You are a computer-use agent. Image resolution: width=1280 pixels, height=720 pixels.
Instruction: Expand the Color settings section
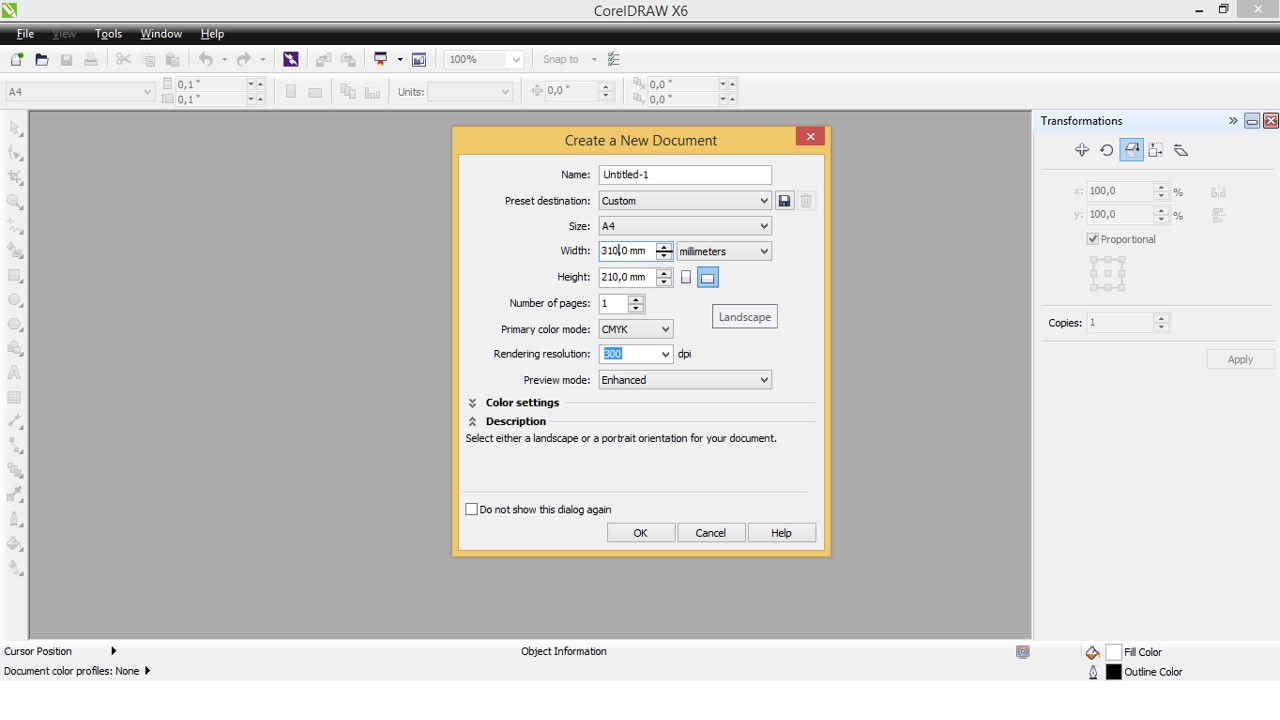click(x=472, y=403)
